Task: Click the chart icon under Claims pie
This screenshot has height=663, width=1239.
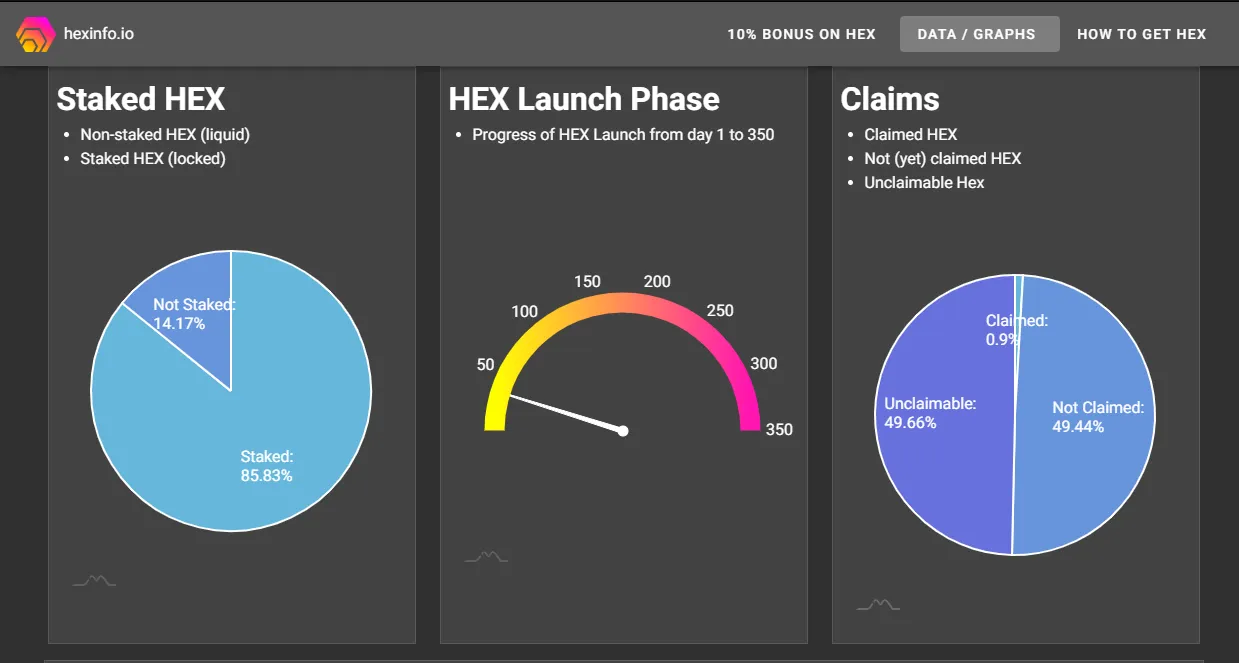Action: click(x=878, y=604)
